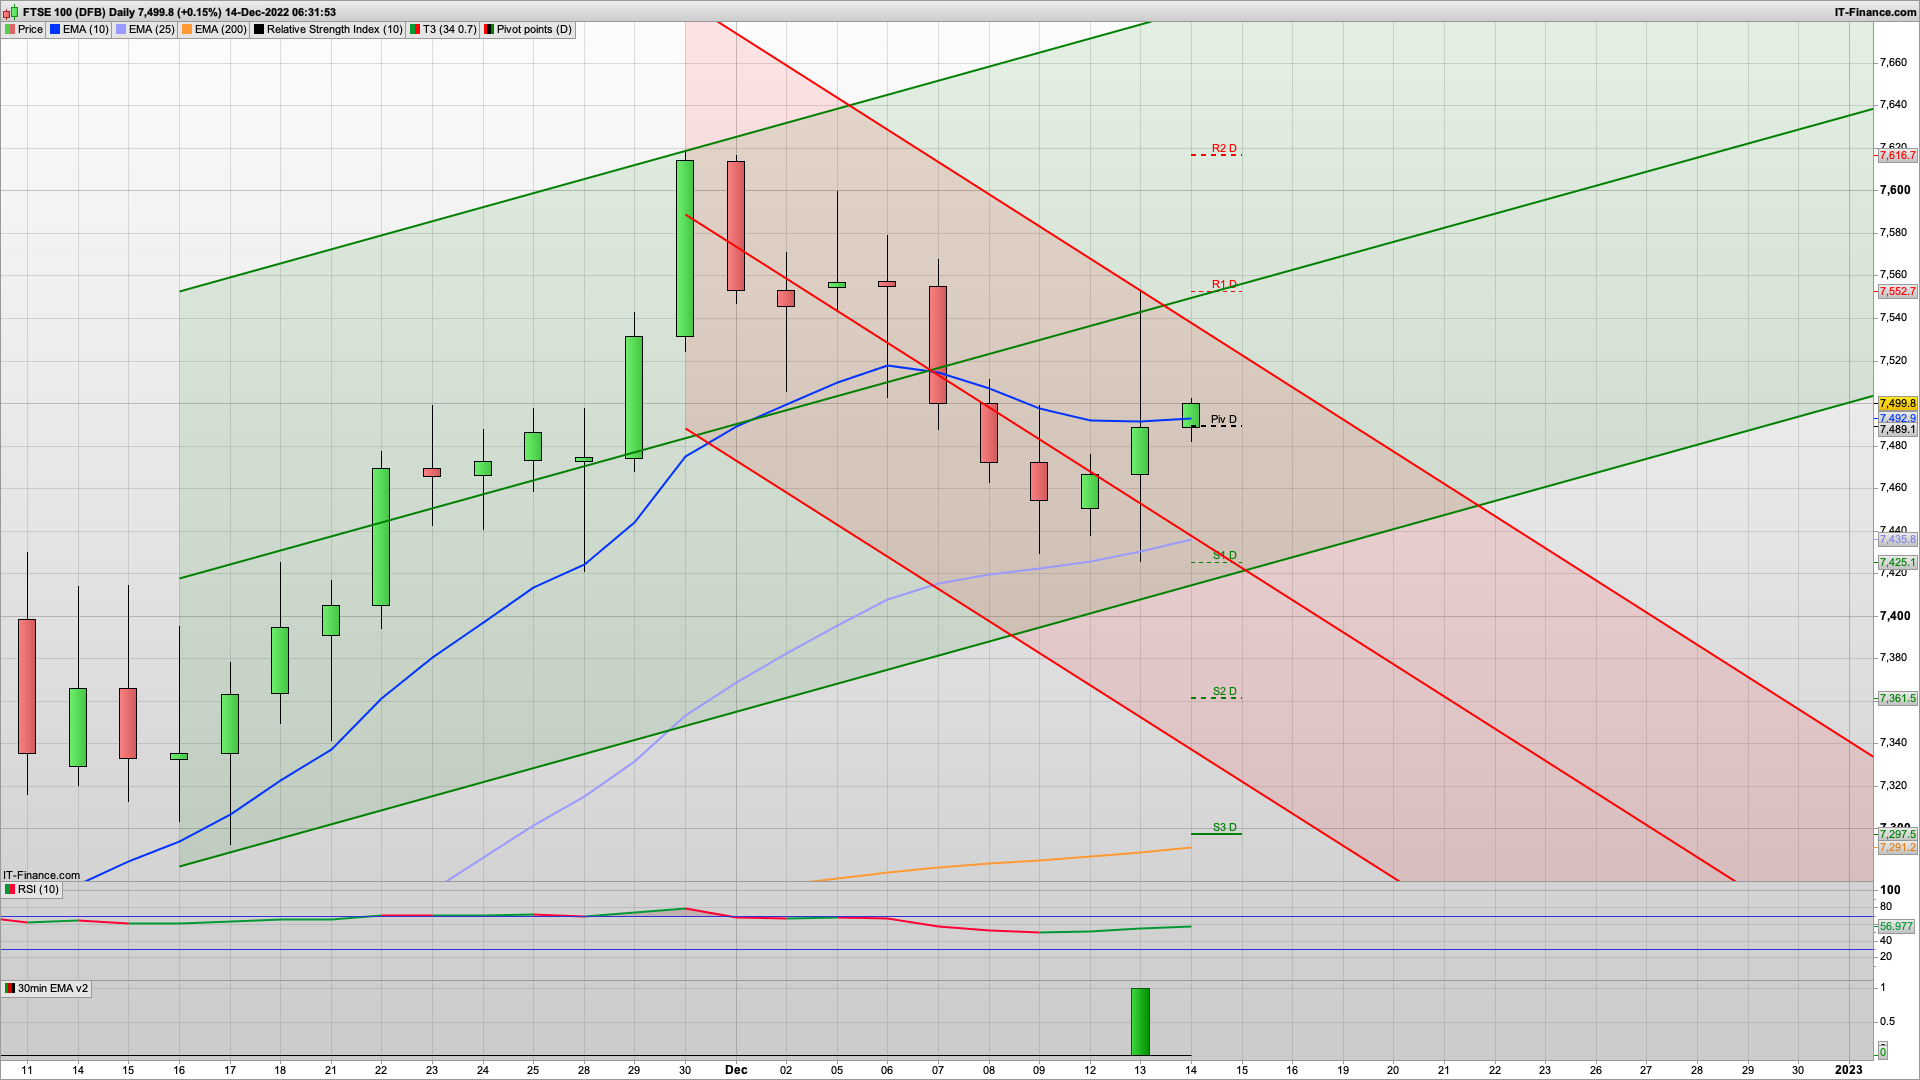Click the RSI (10) subpanel legend icon

[9, 889]
